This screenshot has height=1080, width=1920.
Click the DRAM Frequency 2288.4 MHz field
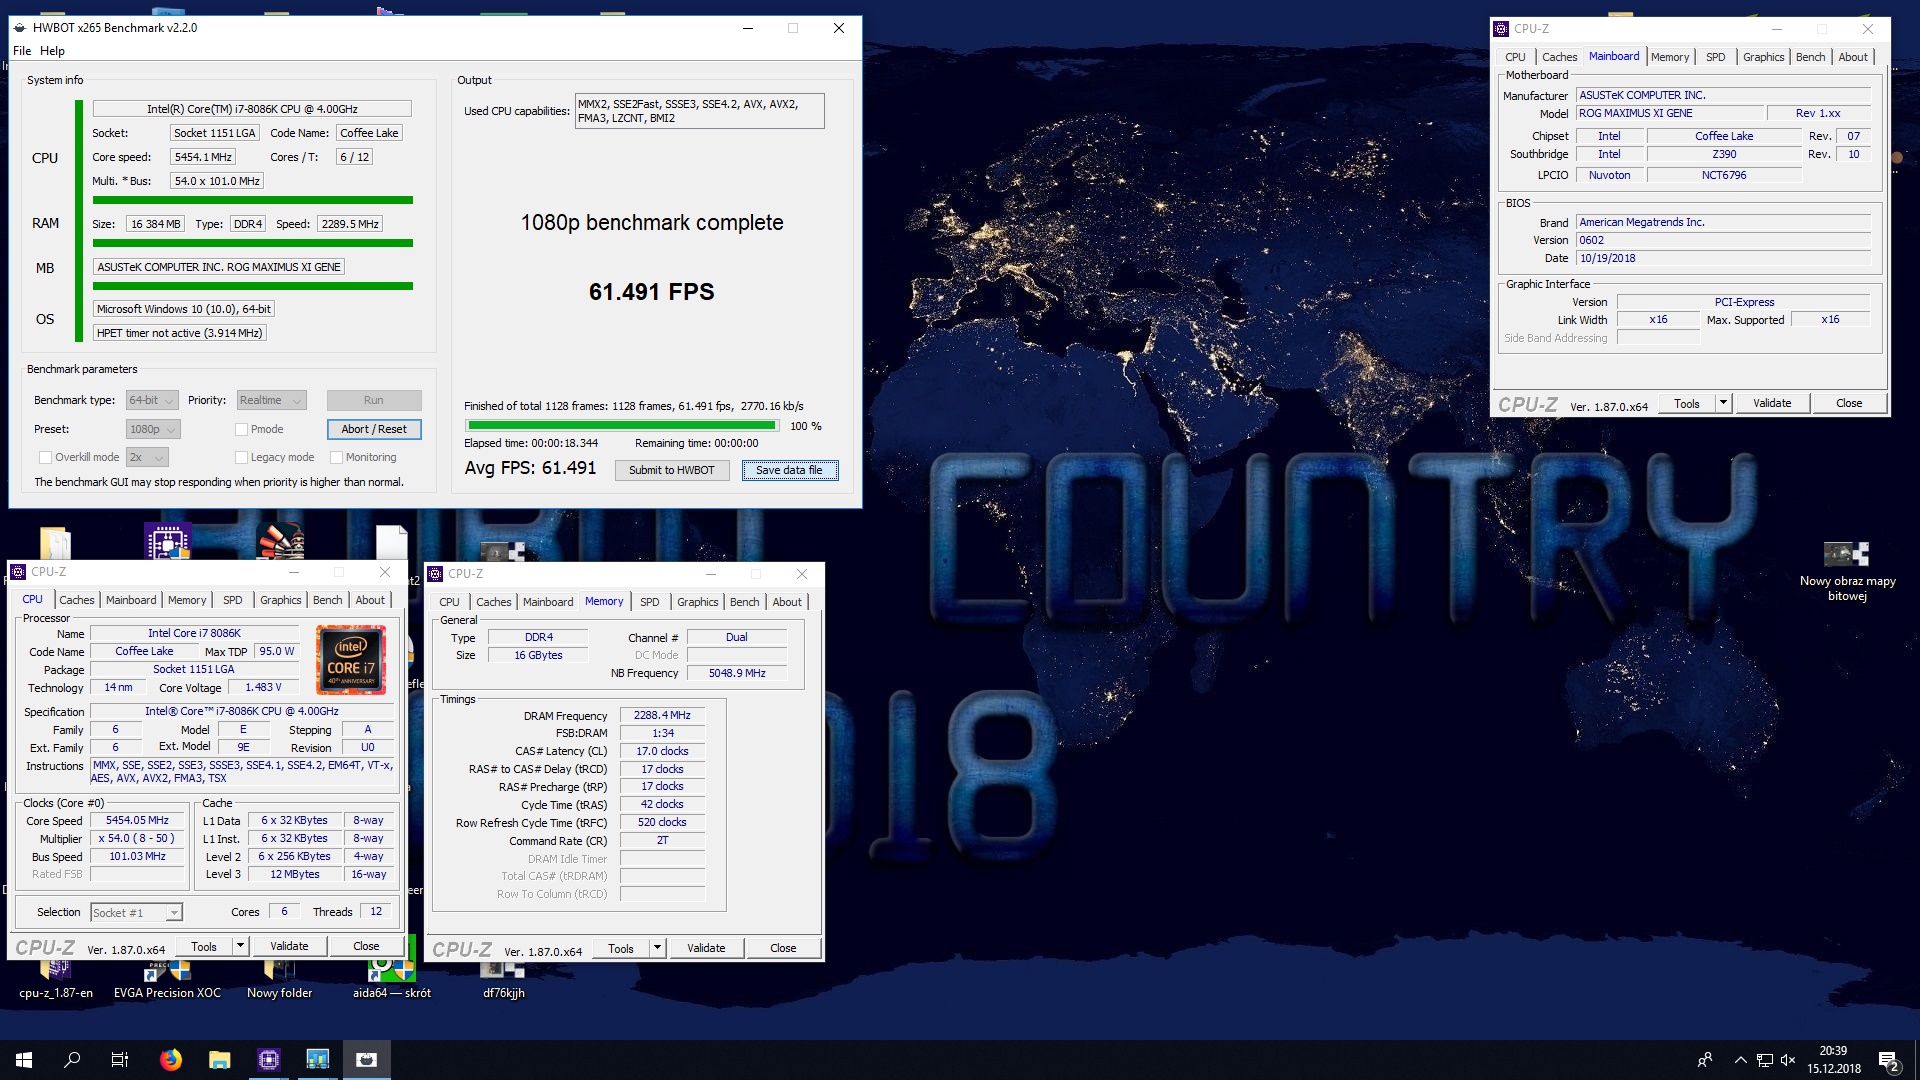coord(662,715)
